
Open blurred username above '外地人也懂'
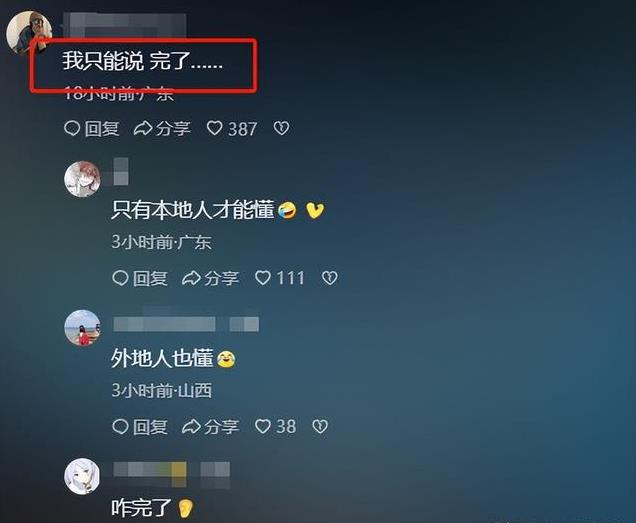[186, 324]
